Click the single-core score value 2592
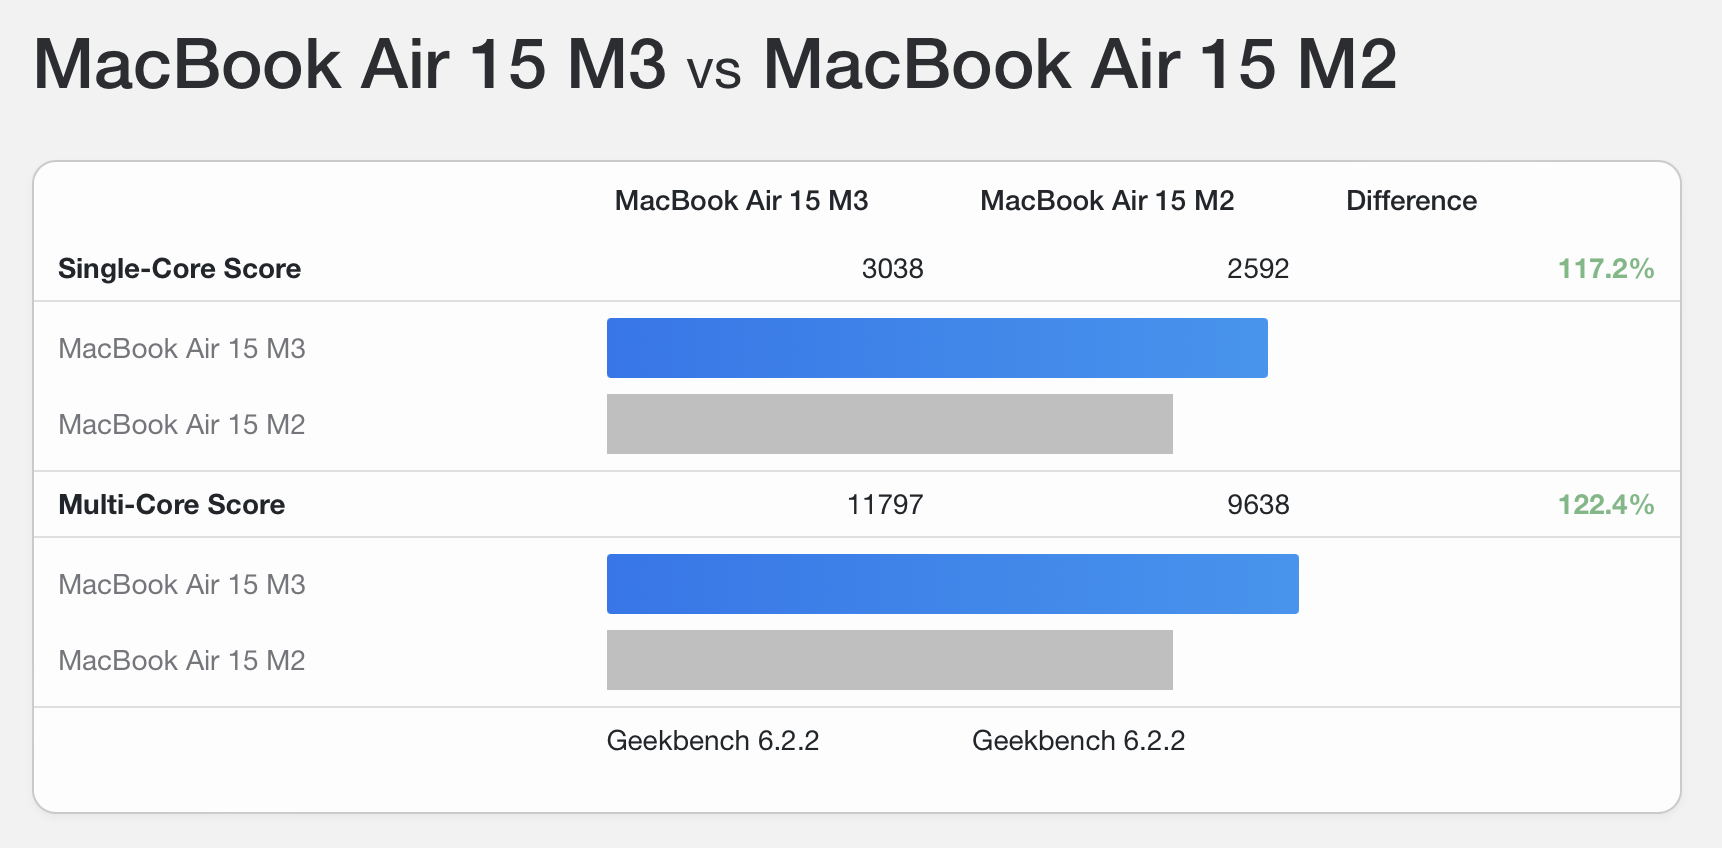 [1258, 269]
